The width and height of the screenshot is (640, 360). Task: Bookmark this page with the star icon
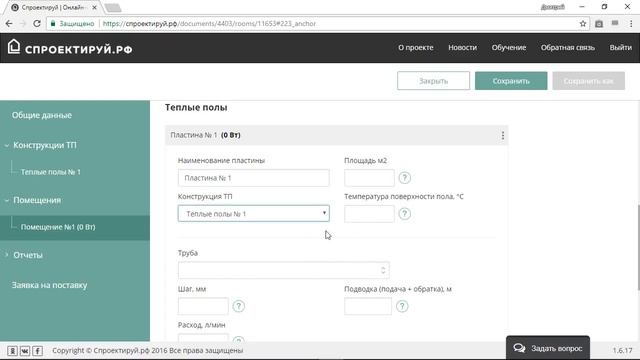pos(583,24)
